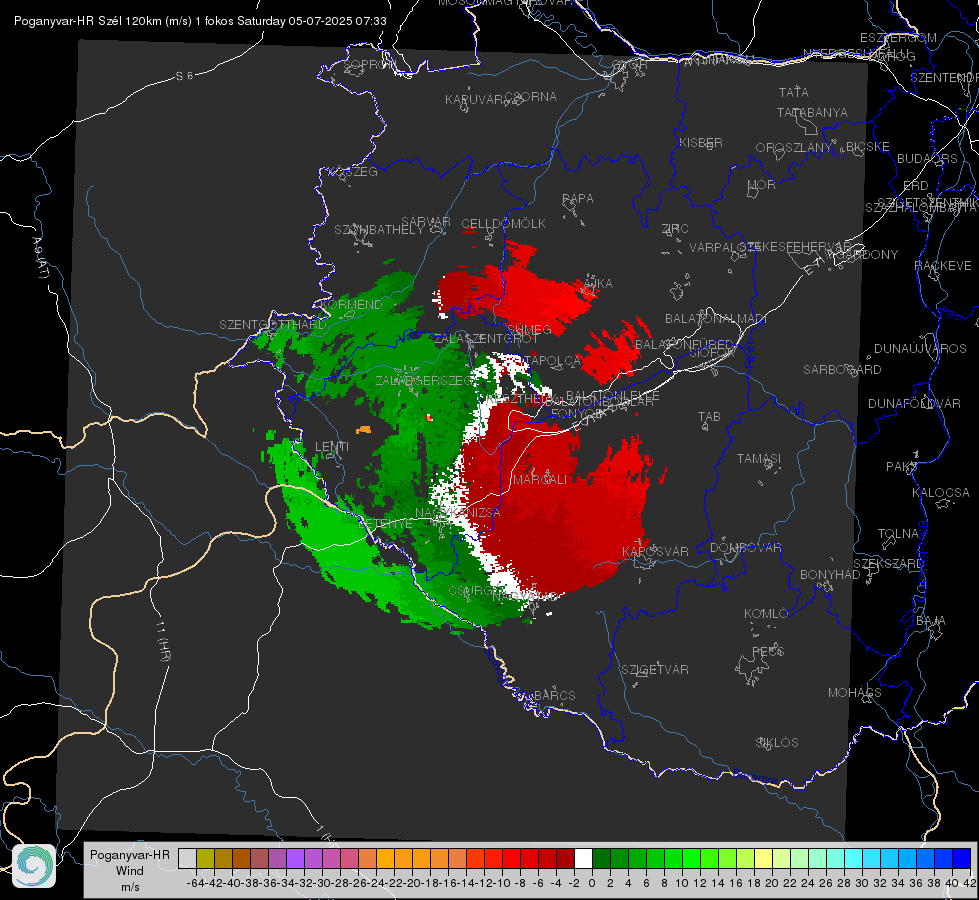Click the LENTI city label

[332, 447]
